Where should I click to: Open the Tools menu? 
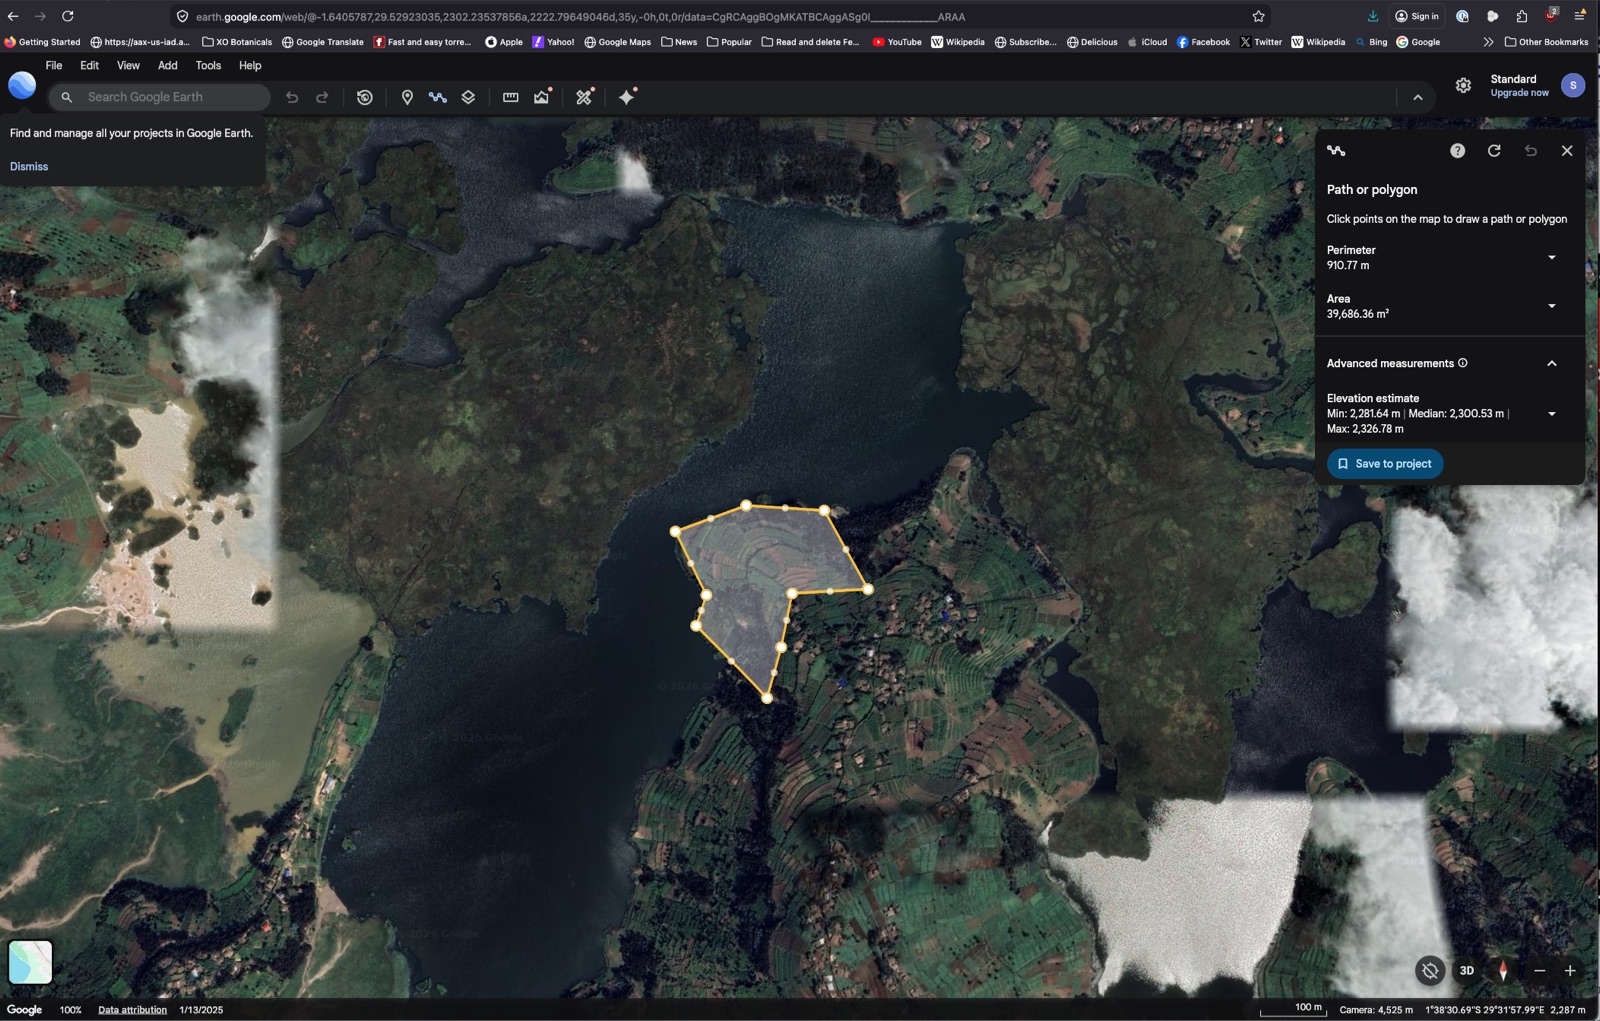pyautogui.click(x=208, y=65)
